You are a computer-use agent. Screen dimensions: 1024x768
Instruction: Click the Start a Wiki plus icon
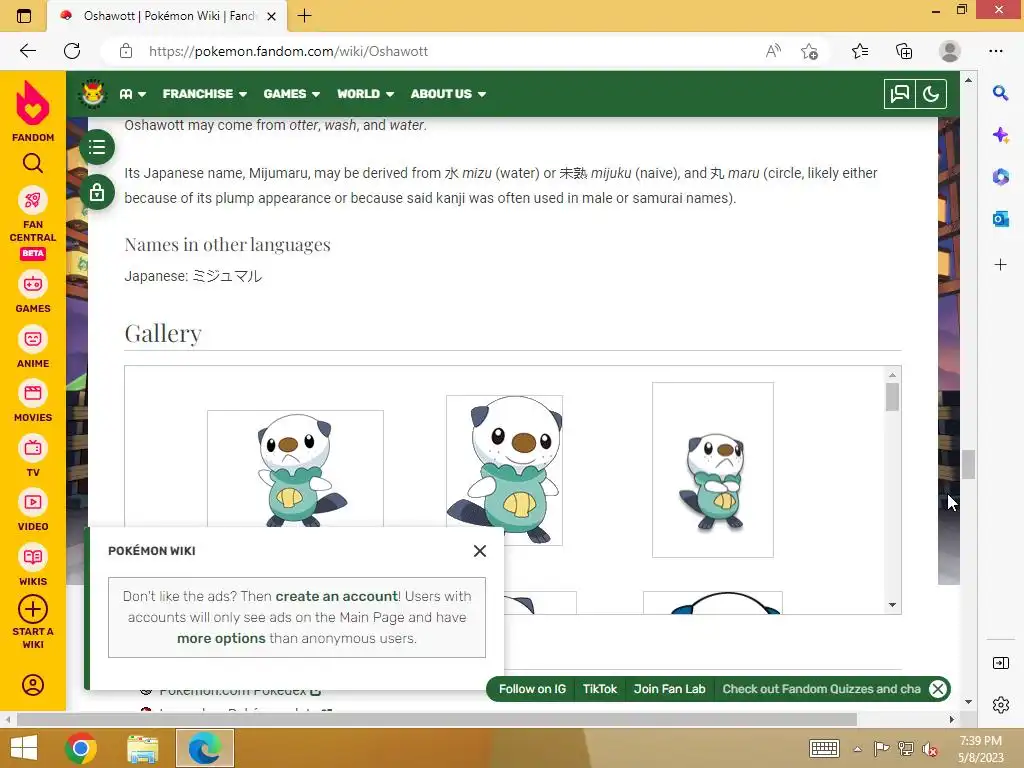[x=33, y=609]
